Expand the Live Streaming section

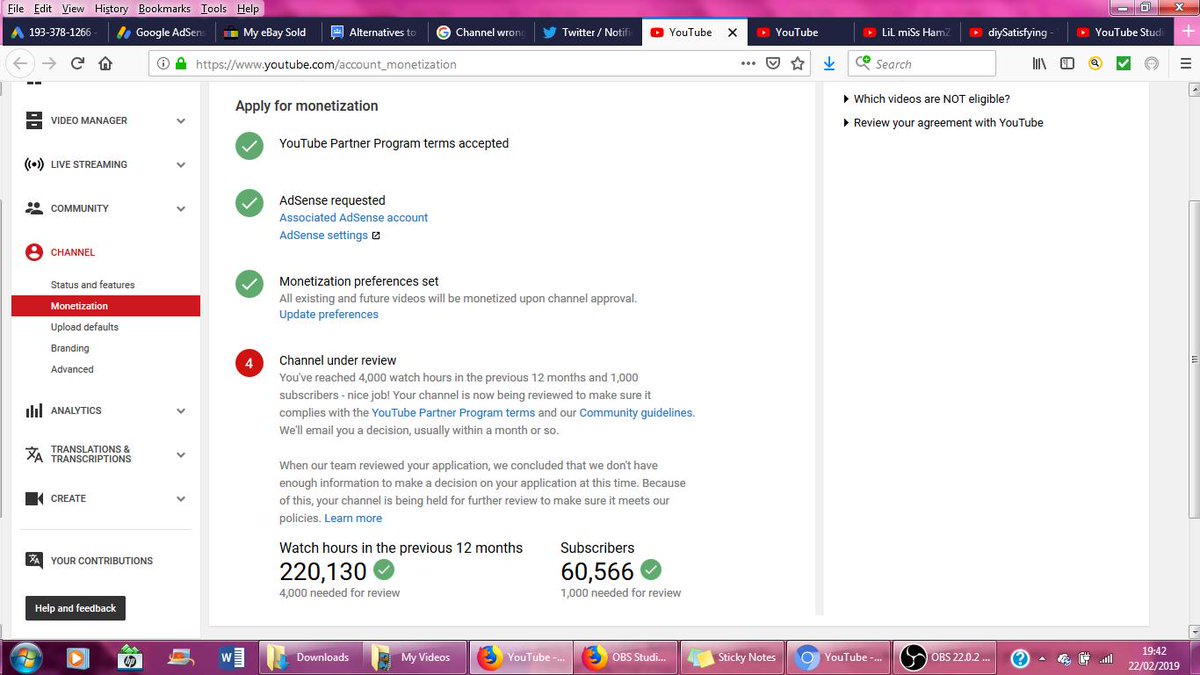click(x=181, y=165)
